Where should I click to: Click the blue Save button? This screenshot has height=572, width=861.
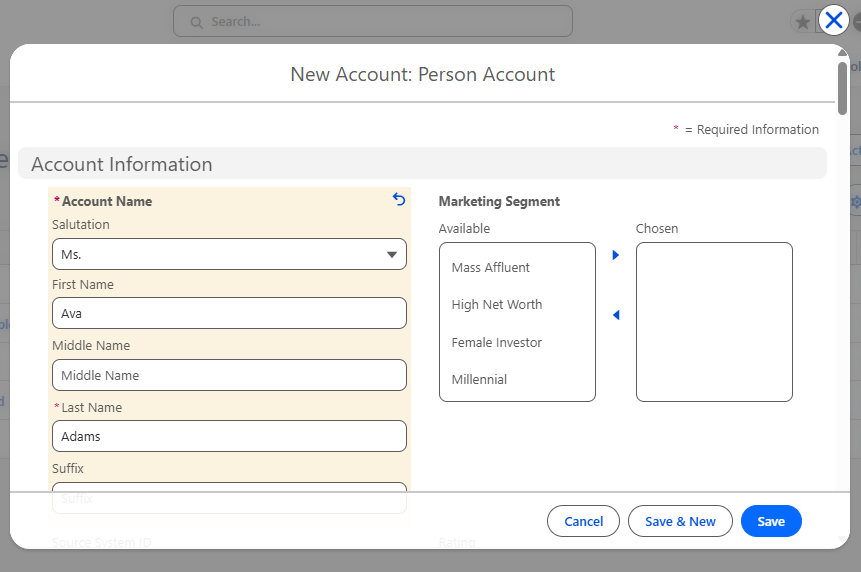point(771,521)
